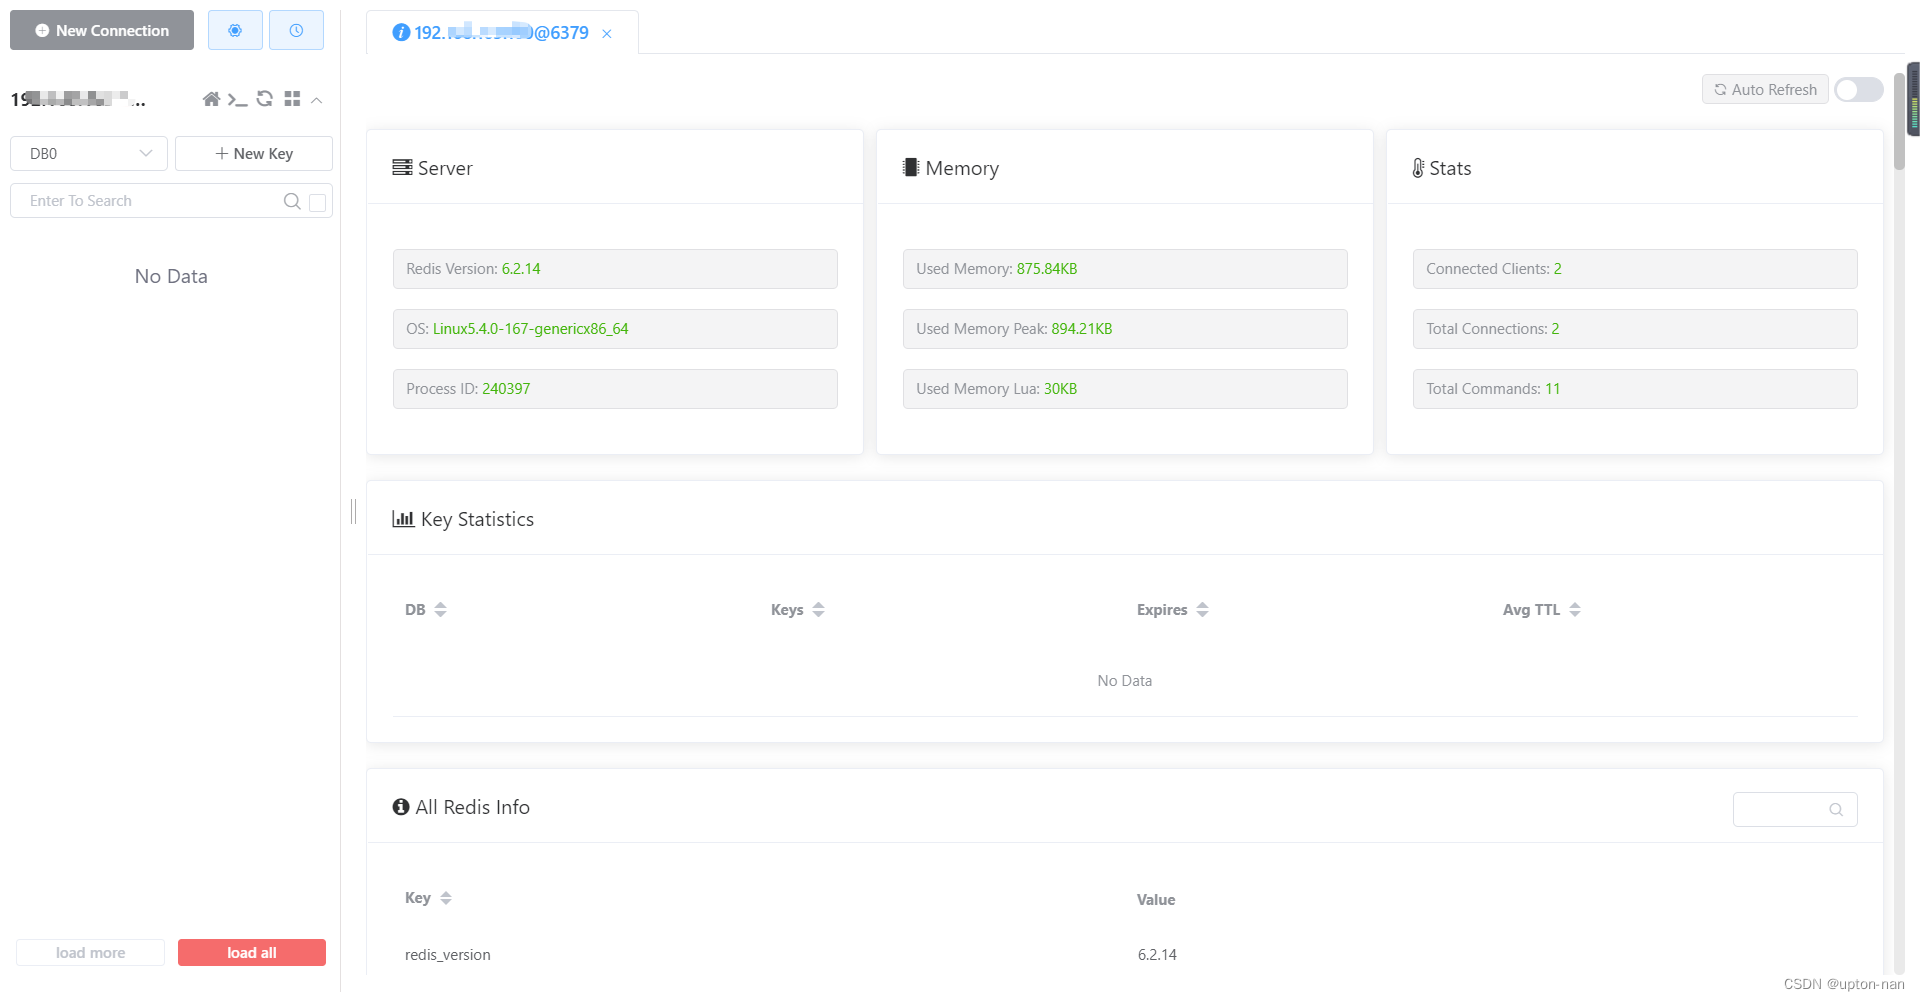Select the 192...@6379 connection tab

pyautogui.click(x=501, y=33)
